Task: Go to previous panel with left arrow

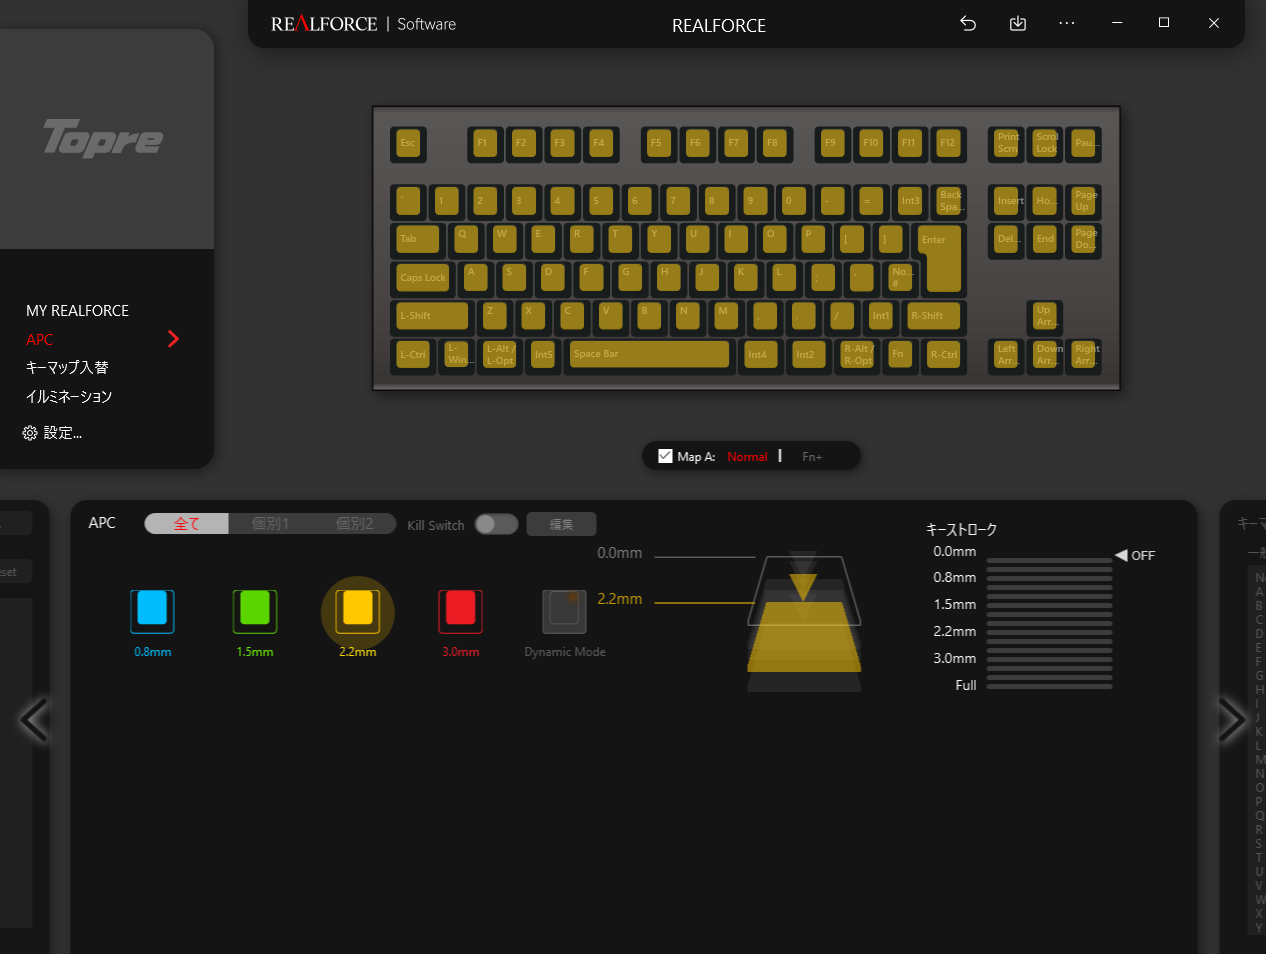Action: tap(34, 720)
